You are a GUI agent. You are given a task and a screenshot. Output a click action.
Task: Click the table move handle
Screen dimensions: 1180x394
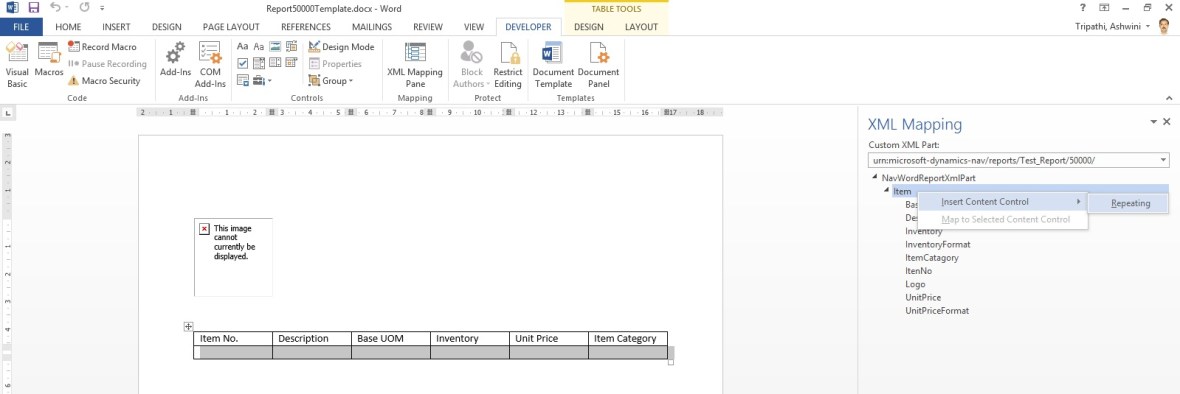click(x=188, y=326)
